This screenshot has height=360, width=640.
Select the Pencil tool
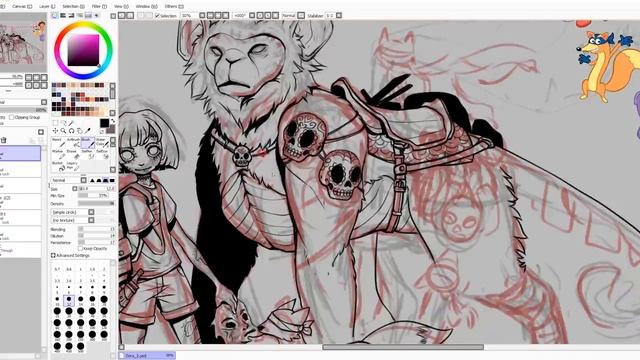pyautogui.click(x=59, y=142)
